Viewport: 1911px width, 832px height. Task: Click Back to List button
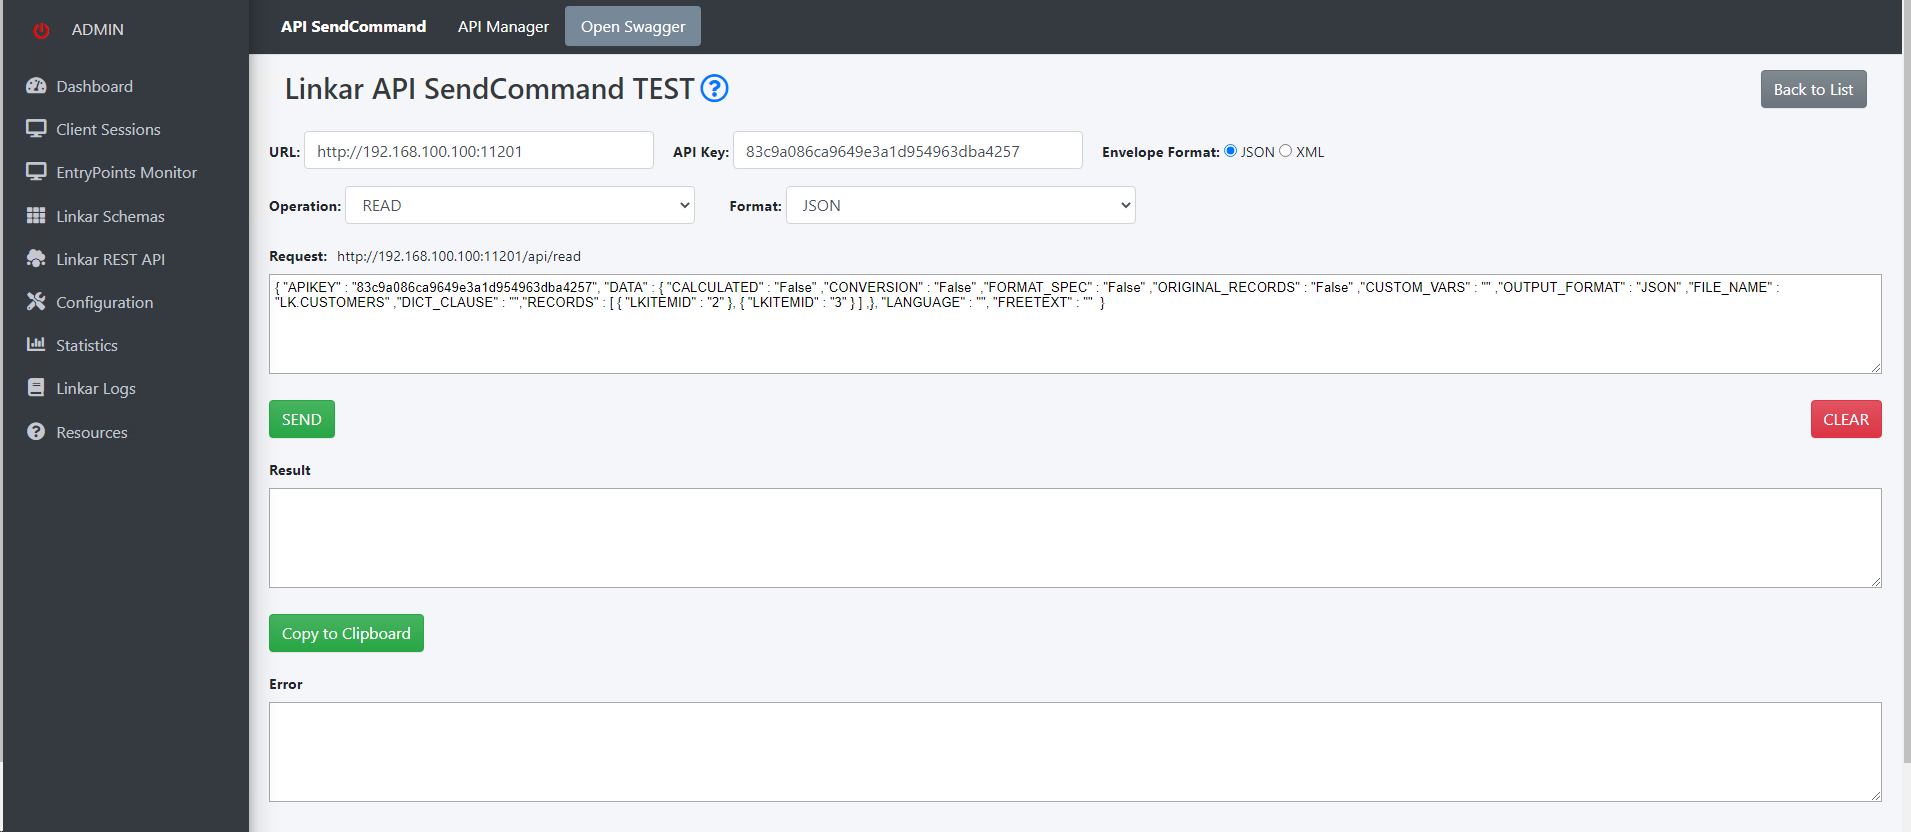1813,89
